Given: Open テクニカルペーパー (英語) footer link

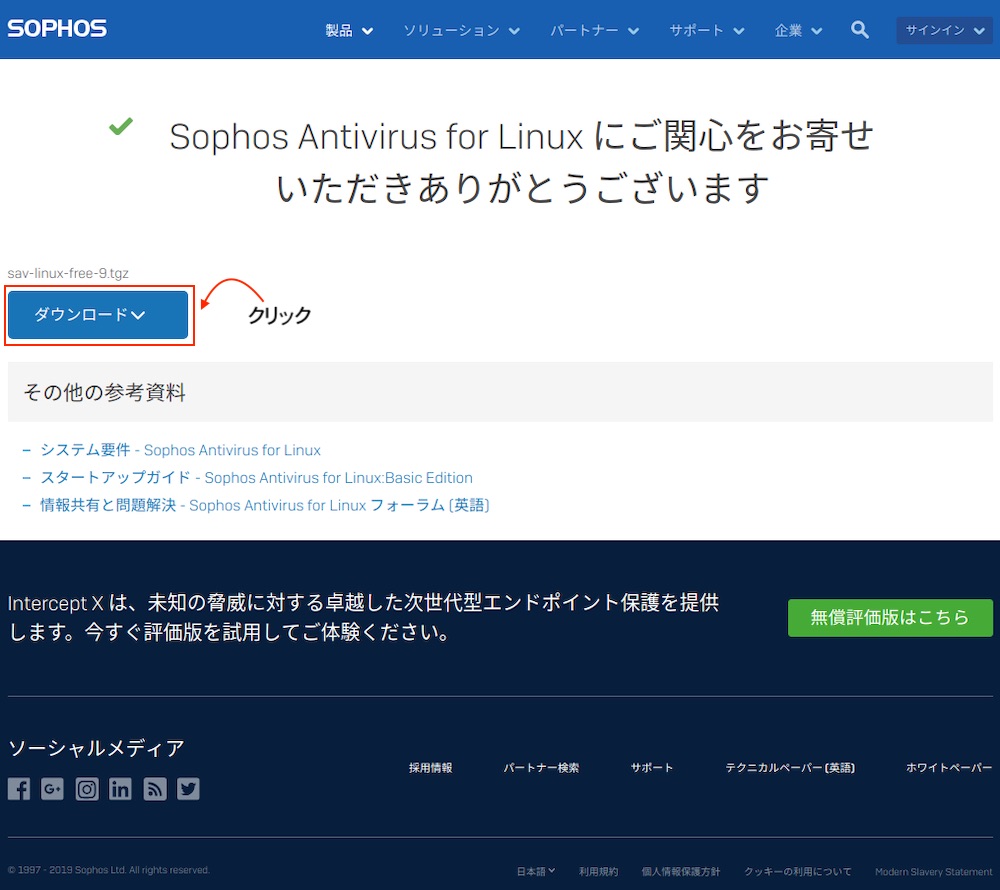Looking at the screenshot, I should pos(790,768).
